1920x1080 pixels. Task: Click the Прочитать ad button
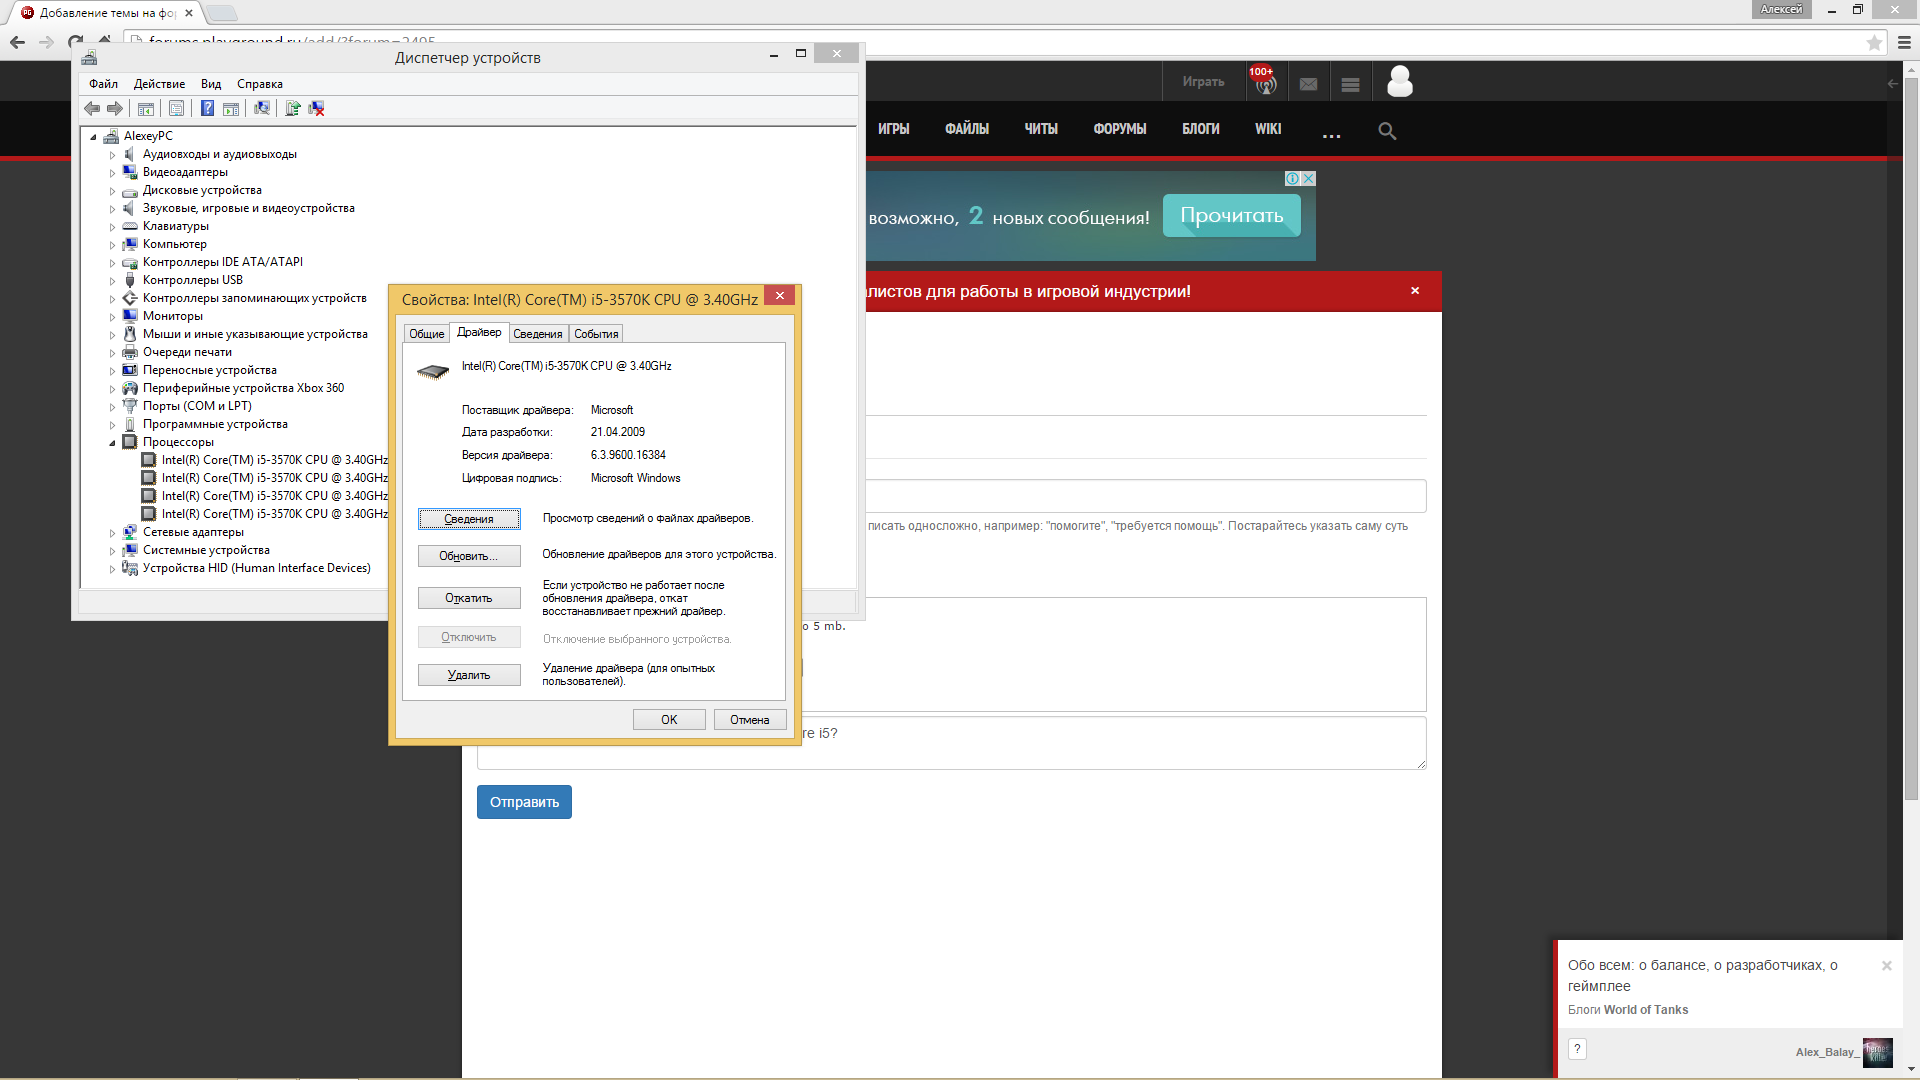point(1231,216)
